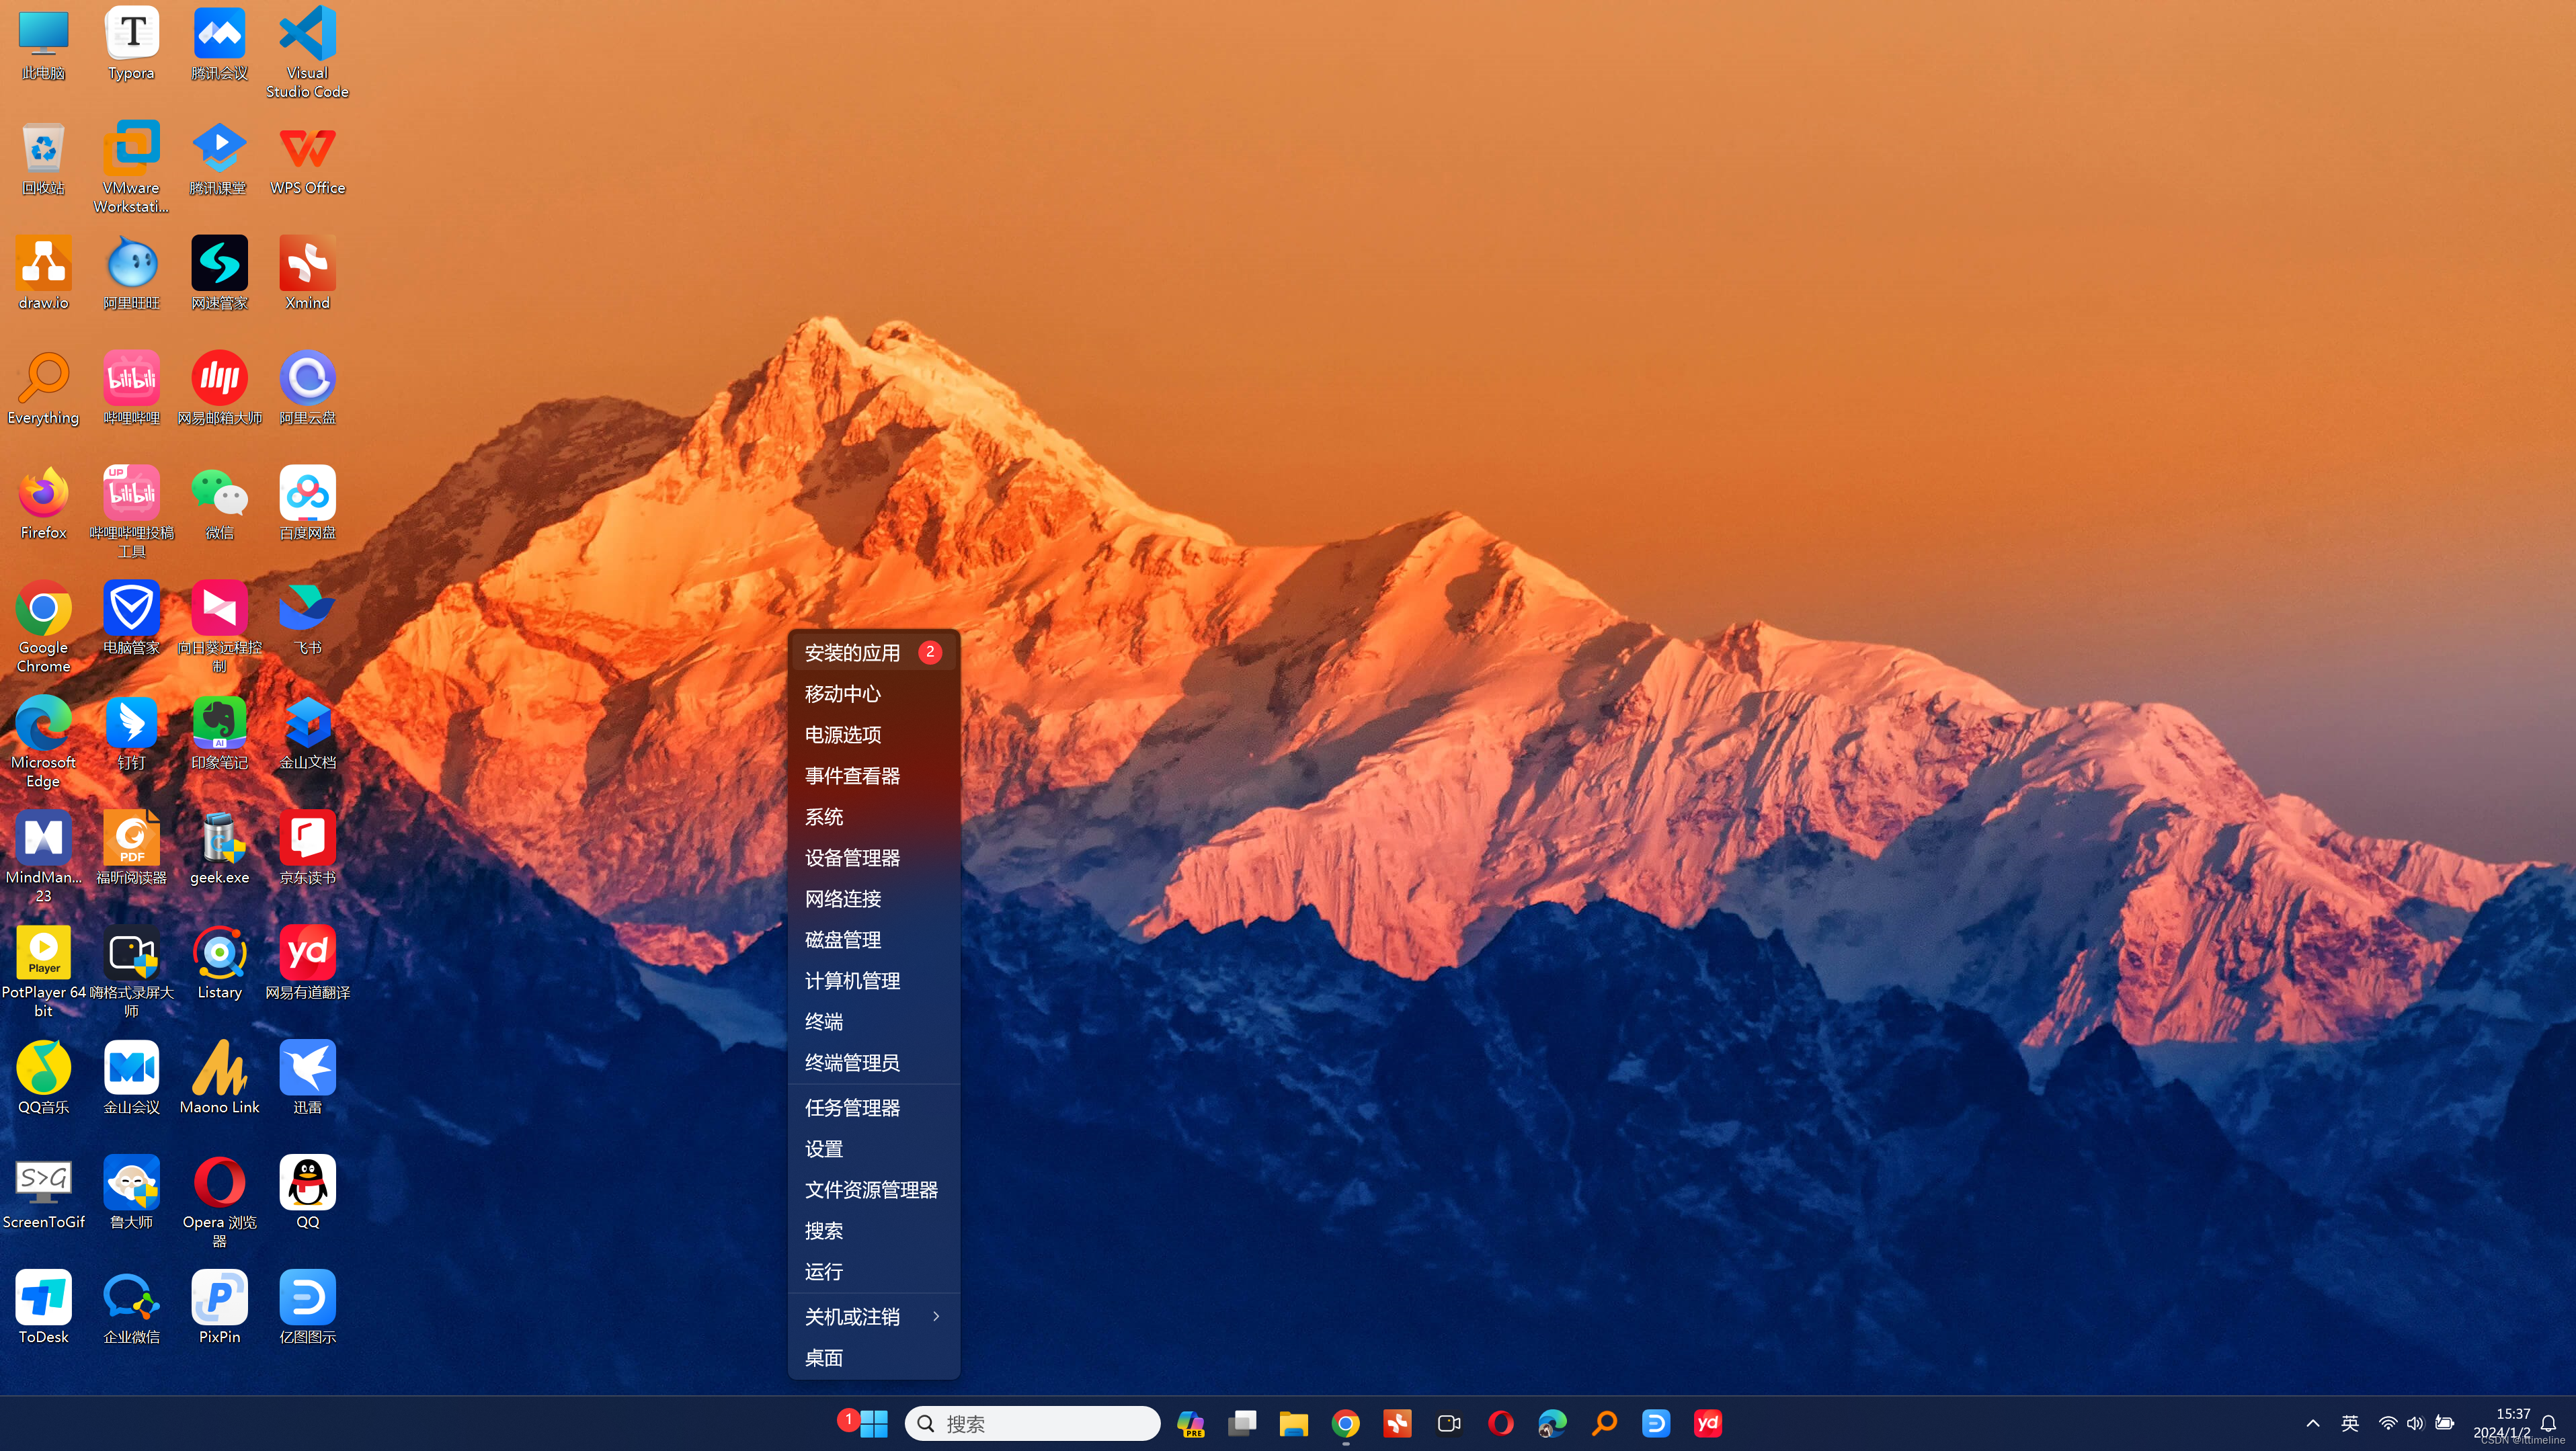2576x1451 pixels.
Task: Choose 电源选项 menu entry
Action: tap(873, 735)
